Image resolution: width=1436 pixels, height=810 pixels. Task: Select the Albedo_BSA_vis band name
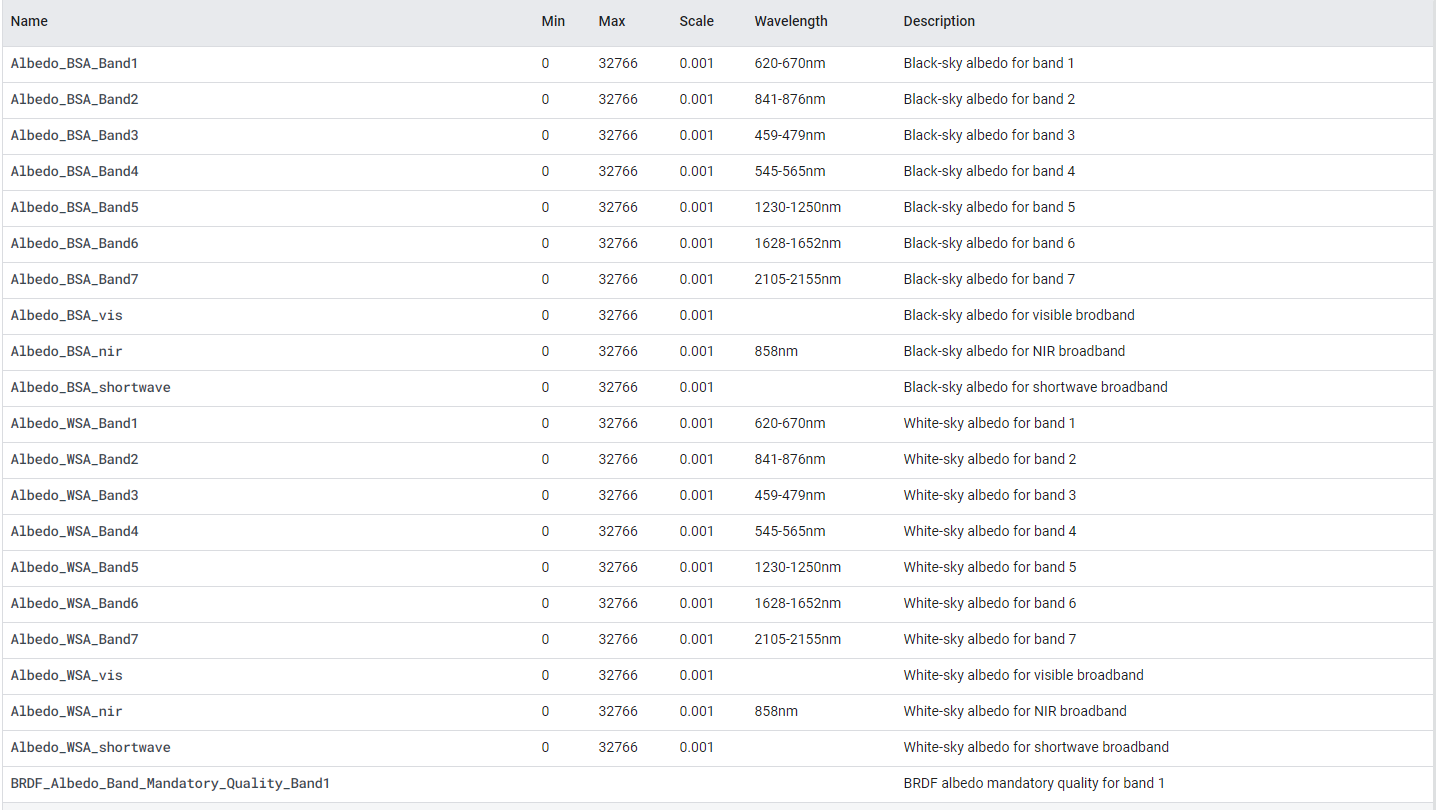tap(67, 315)
